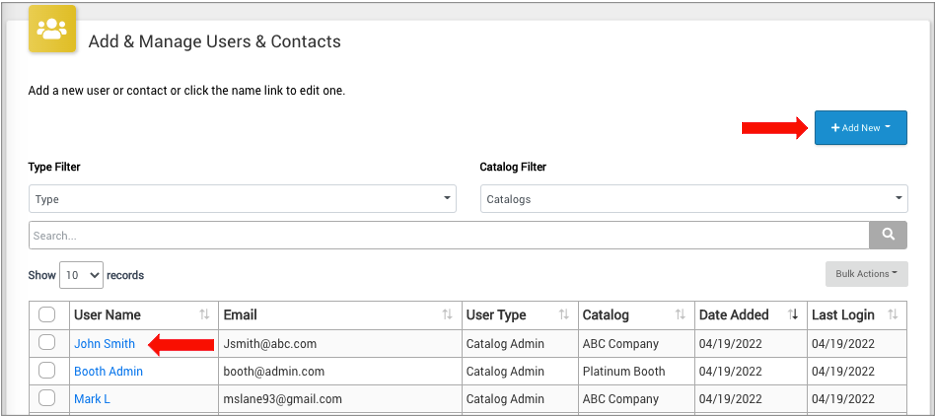Sort by User Name column arrows
This screenshot has height=420, width=938.
tap(204, 315)
